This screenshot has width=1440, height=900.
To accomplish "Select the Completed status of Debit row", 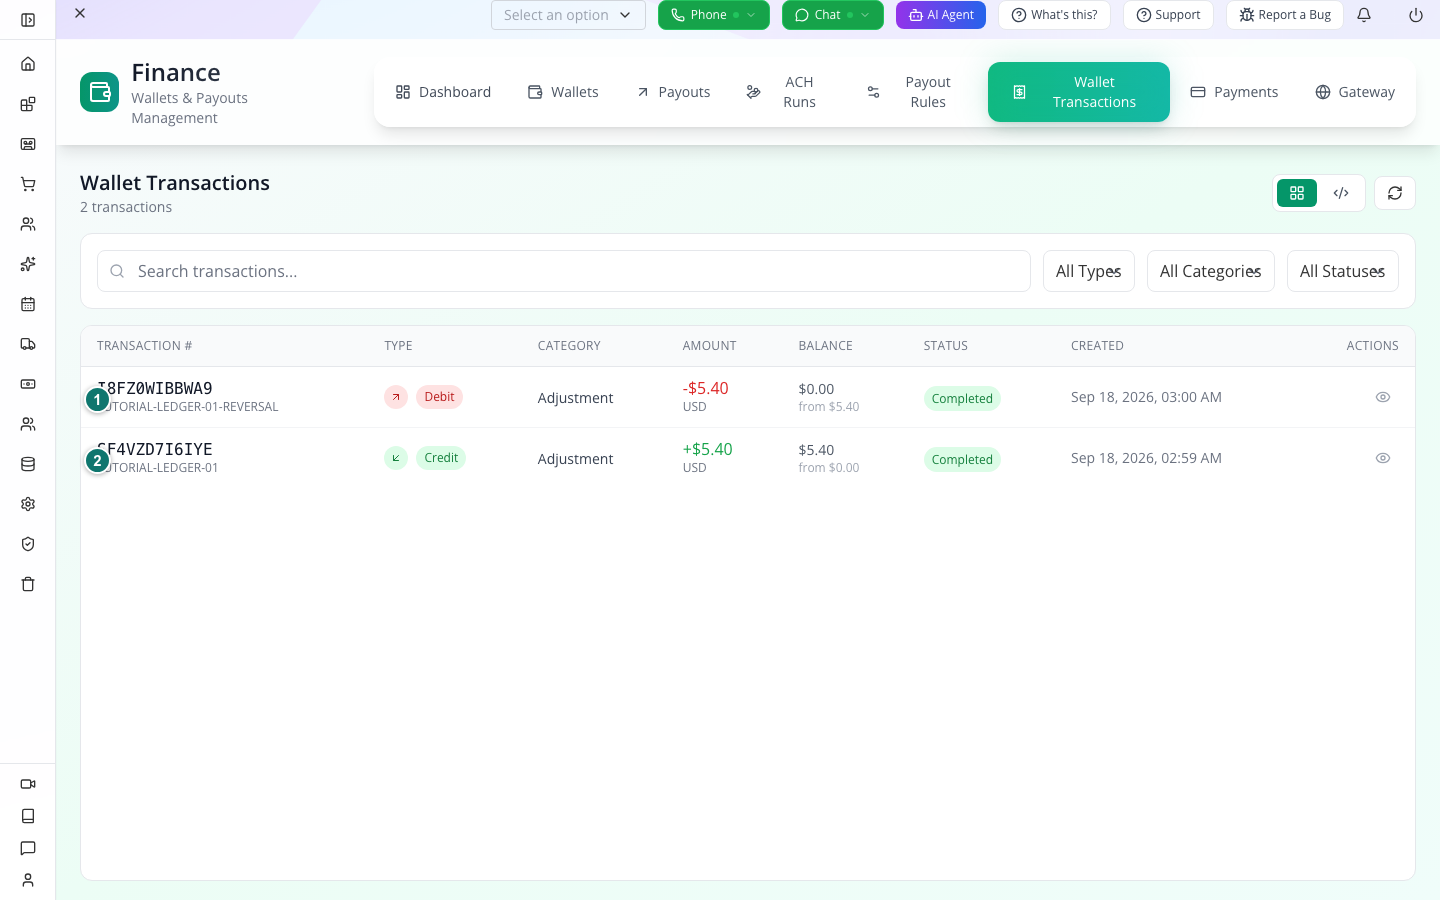I will [x=962, y=399].
